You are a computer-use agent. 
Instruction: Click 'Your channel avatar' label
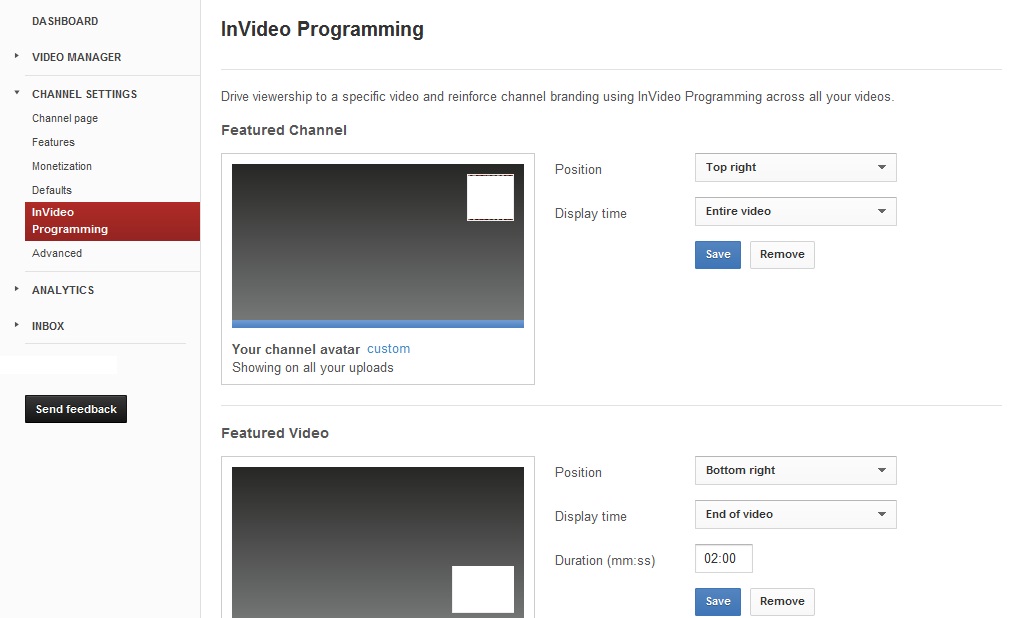pos(295,349)
